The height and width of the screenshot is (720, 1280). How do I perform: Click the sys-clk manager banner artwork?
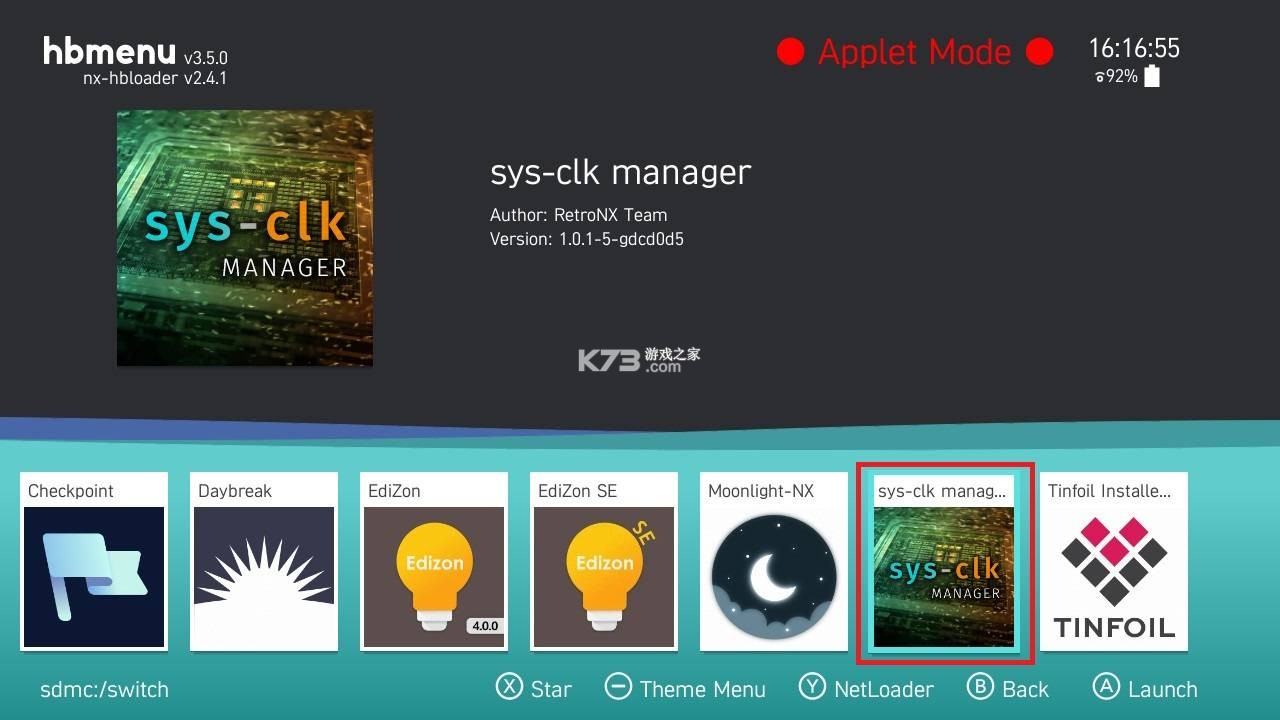[244, 237]
